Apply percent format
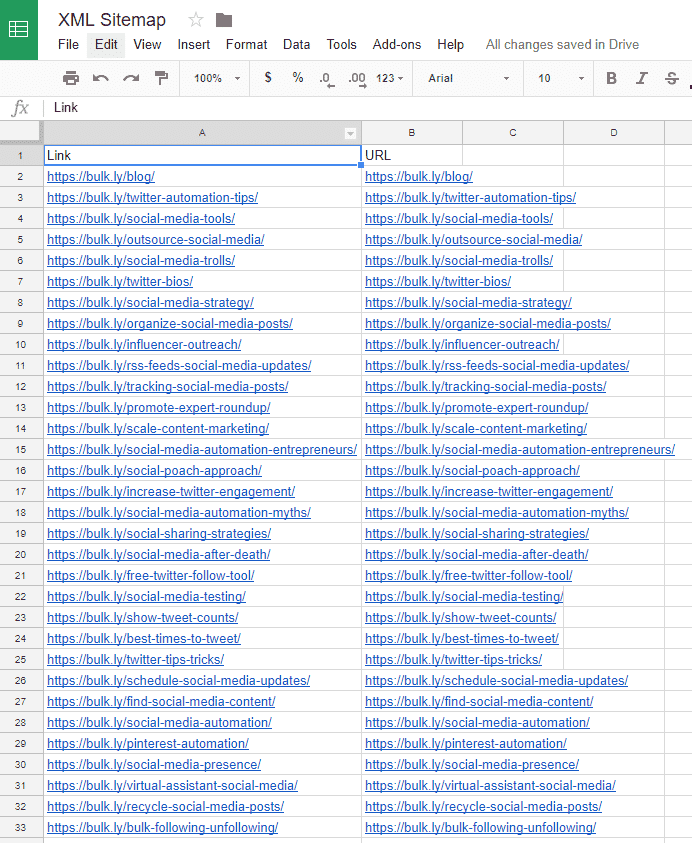 click(298, 78)
